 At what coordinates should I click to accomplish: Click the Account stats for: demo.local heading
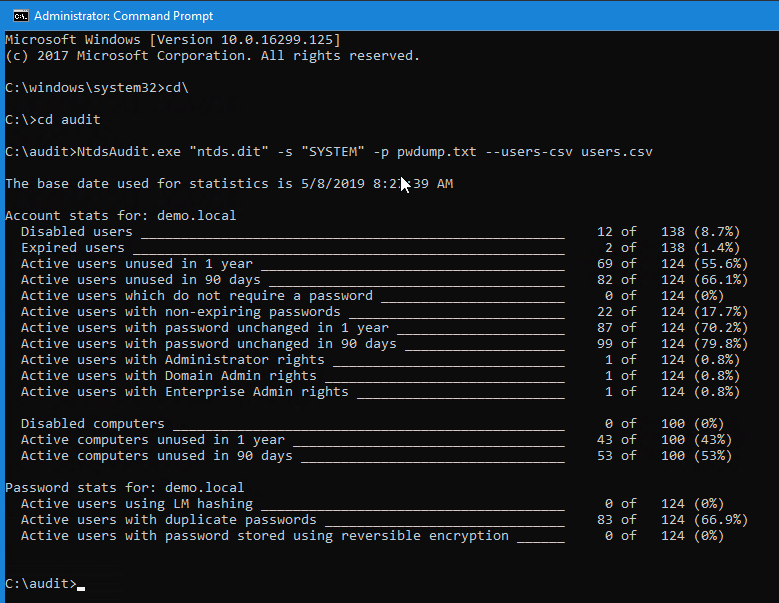pyautogui.click(x=121, y=216)
